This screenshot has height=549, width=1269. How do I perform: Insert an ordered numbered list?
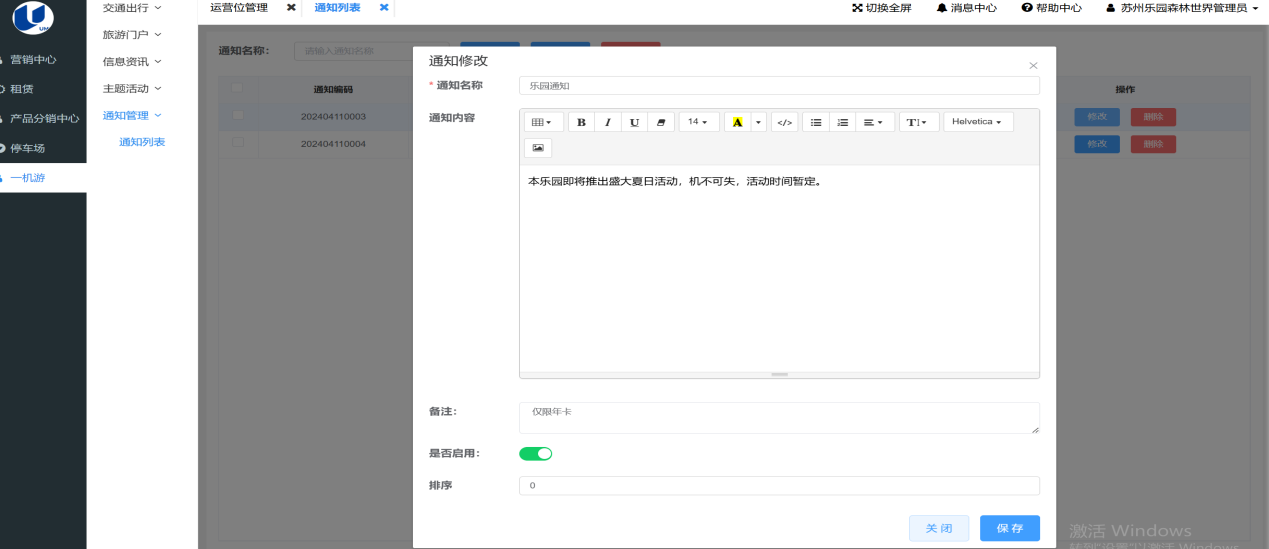pos(842,122)
